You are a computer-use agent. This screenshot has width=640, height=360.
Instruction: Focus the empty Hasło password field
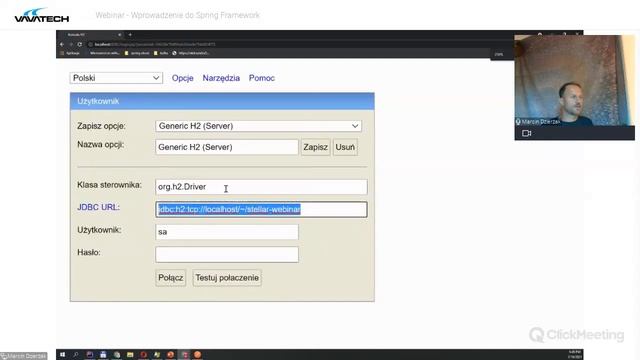[x=227, y=255]
